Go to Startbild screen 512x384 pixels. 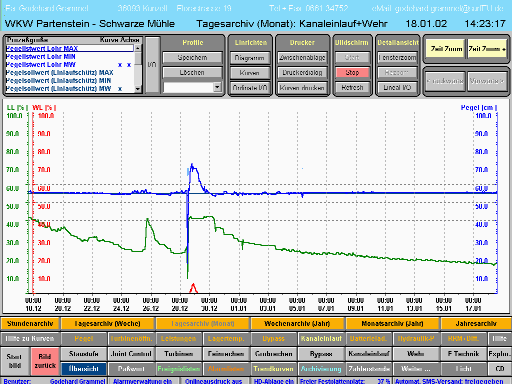[15, 361]
